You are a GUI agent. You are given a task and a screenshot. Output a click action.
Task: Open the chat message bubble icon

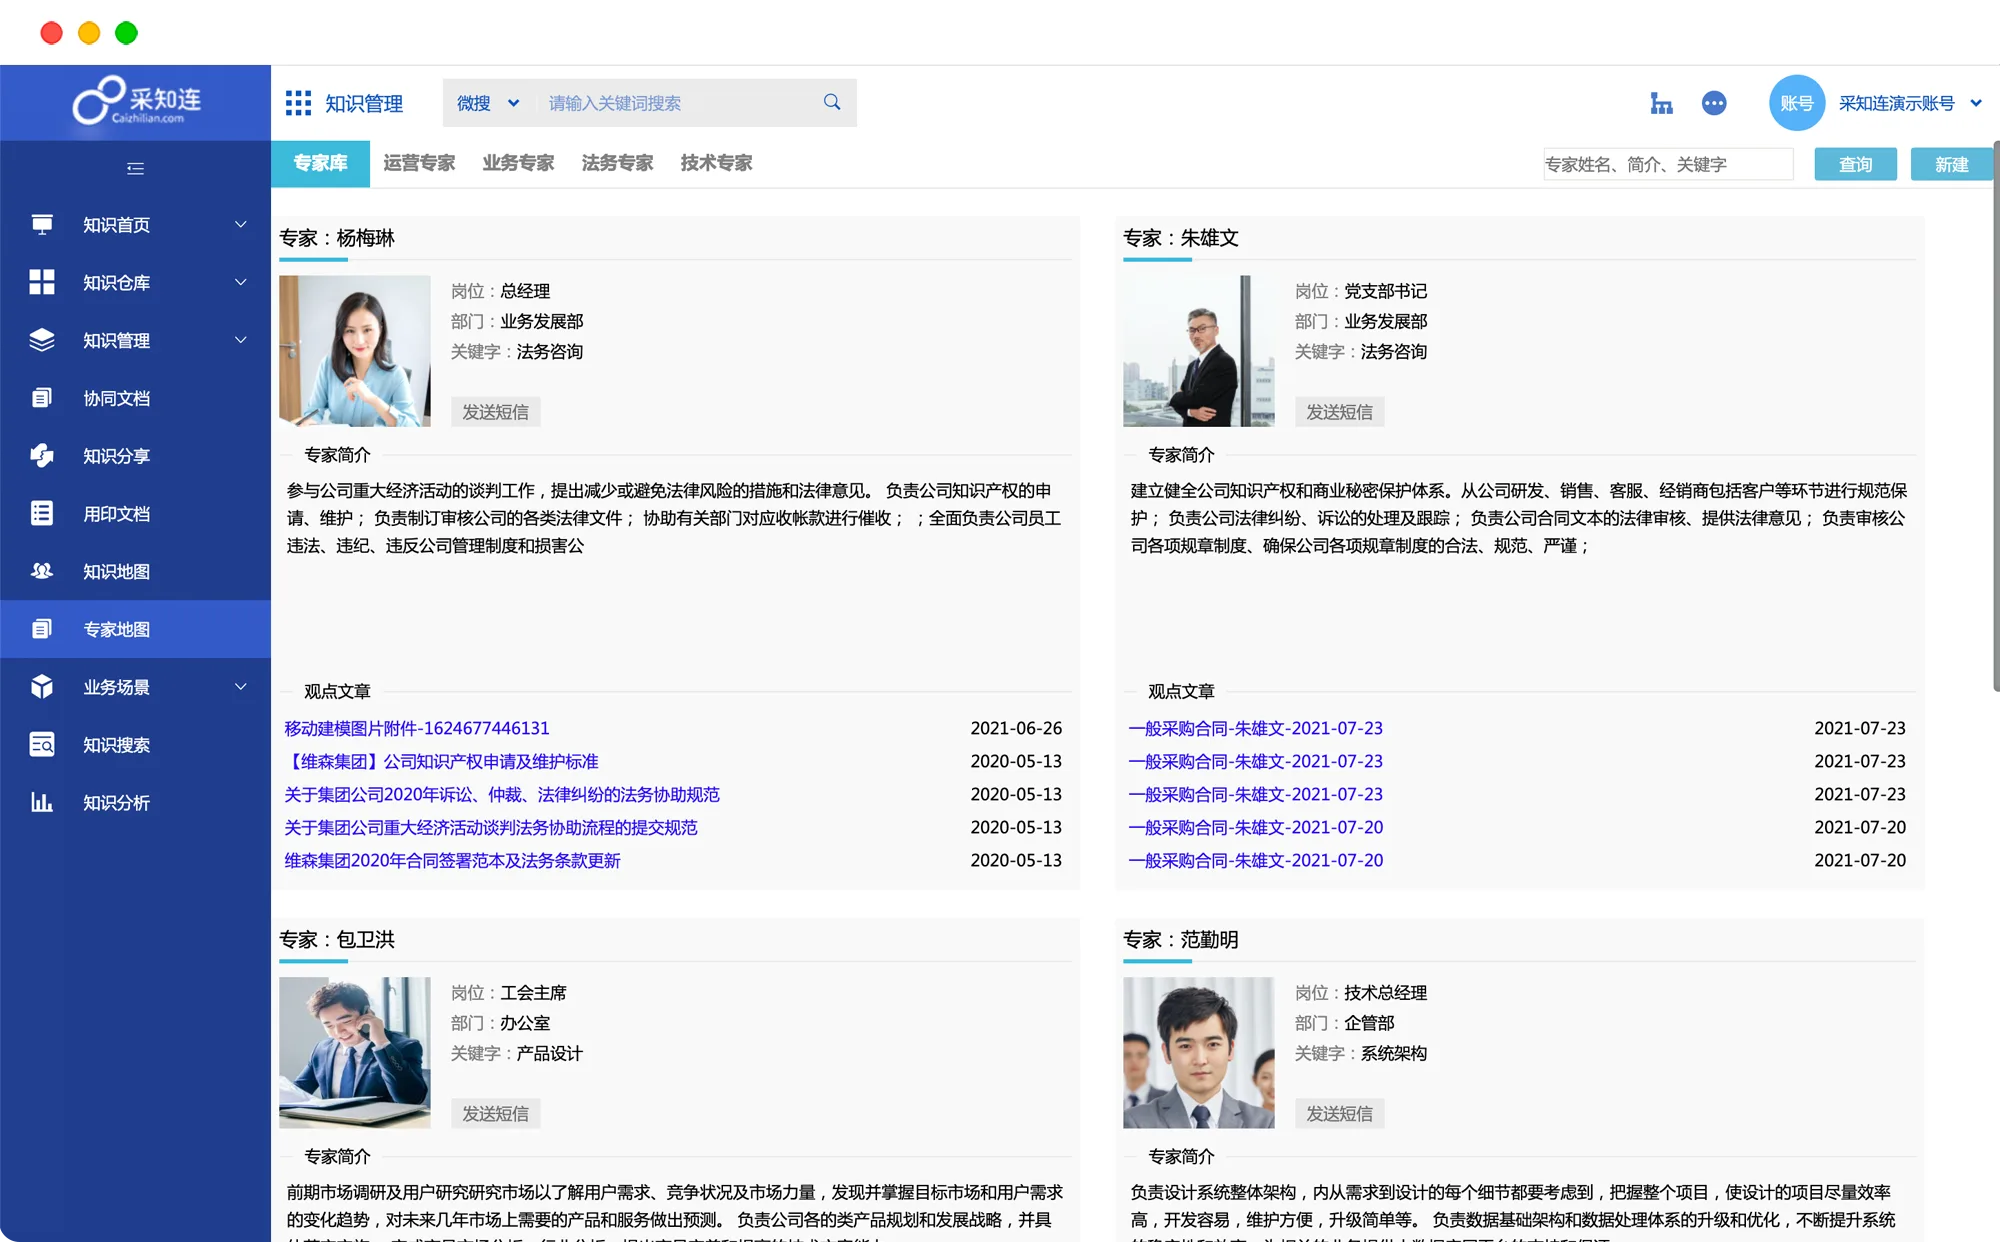pos(1714,103)
